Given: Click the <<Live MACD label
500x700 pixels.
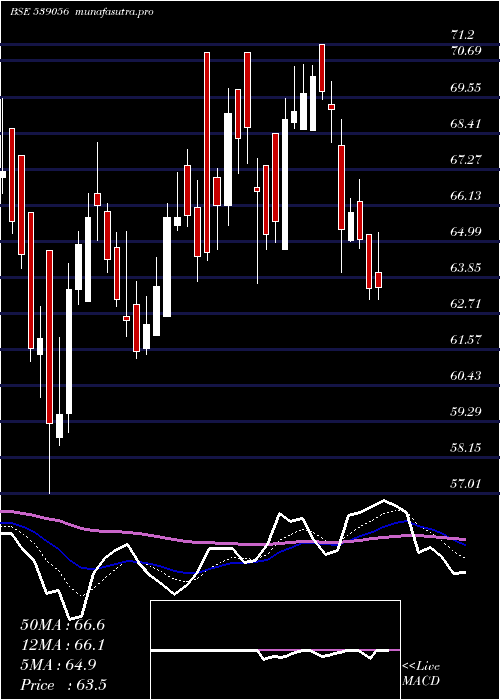Looking at the screenshot, I should coord(421,674).
